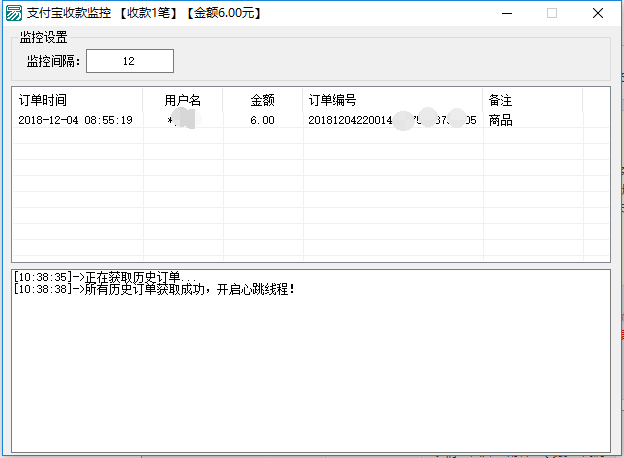Click the blurred username cell in the order row
This screenshot has width=624, height=458.
pyautogui.click(x=183, y=119)
